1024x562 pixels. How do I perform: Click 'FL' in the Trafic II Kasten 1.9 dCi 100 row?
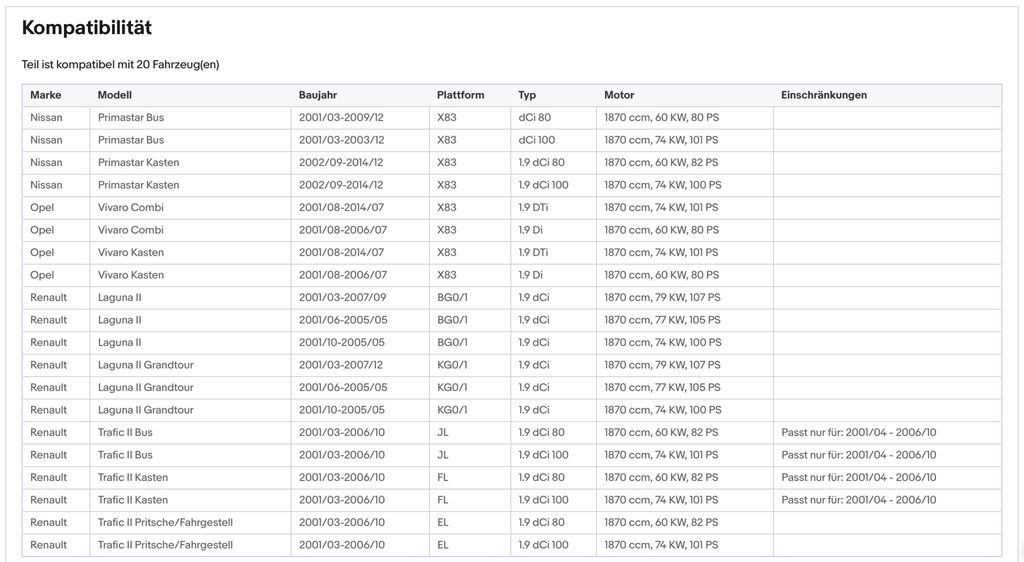click(443, 501)
